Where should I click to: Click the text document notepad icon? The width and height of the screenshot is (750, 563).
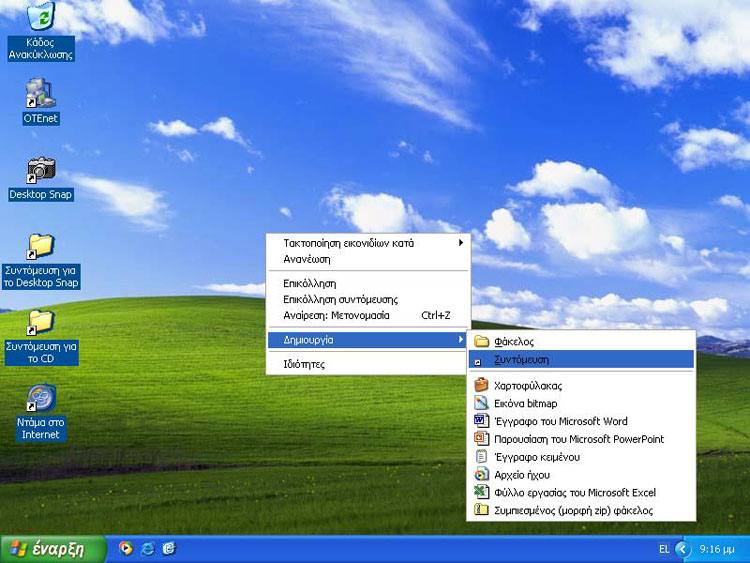pyautogui.click(x=481, y=456)
